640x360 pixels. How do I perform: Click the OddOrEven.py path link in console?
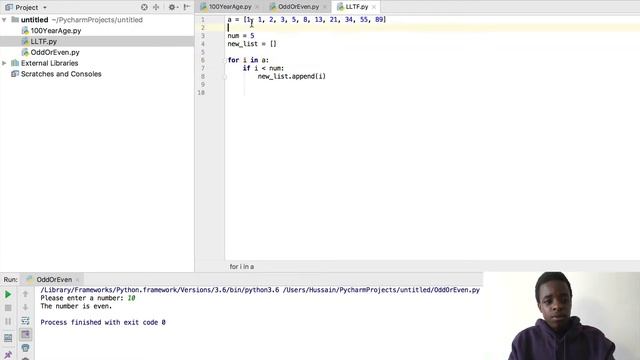click(381, 290)
